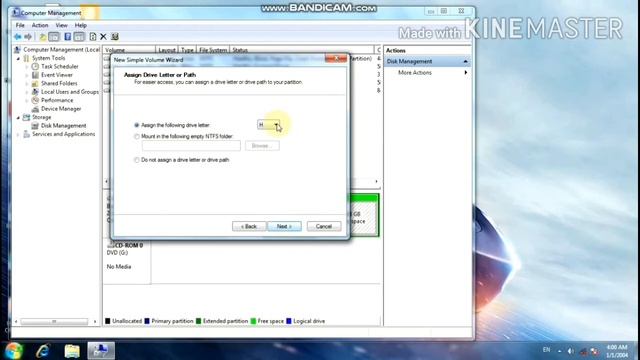Collapse the System Tools tree node
Screen dimensions: 640x360
[x=18, y=58]
